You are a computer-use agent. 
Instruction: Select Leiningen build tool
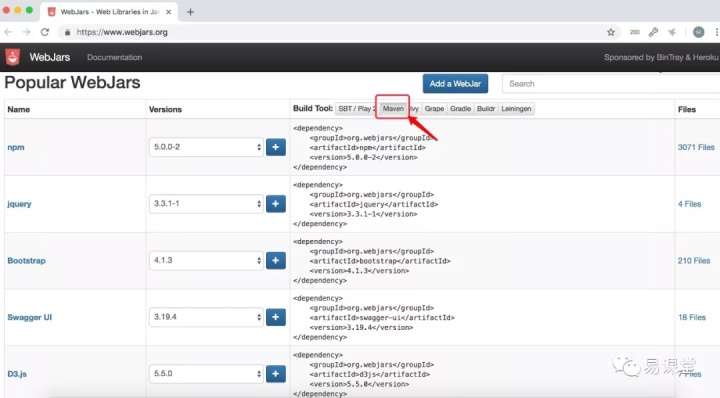coord(516,109)
